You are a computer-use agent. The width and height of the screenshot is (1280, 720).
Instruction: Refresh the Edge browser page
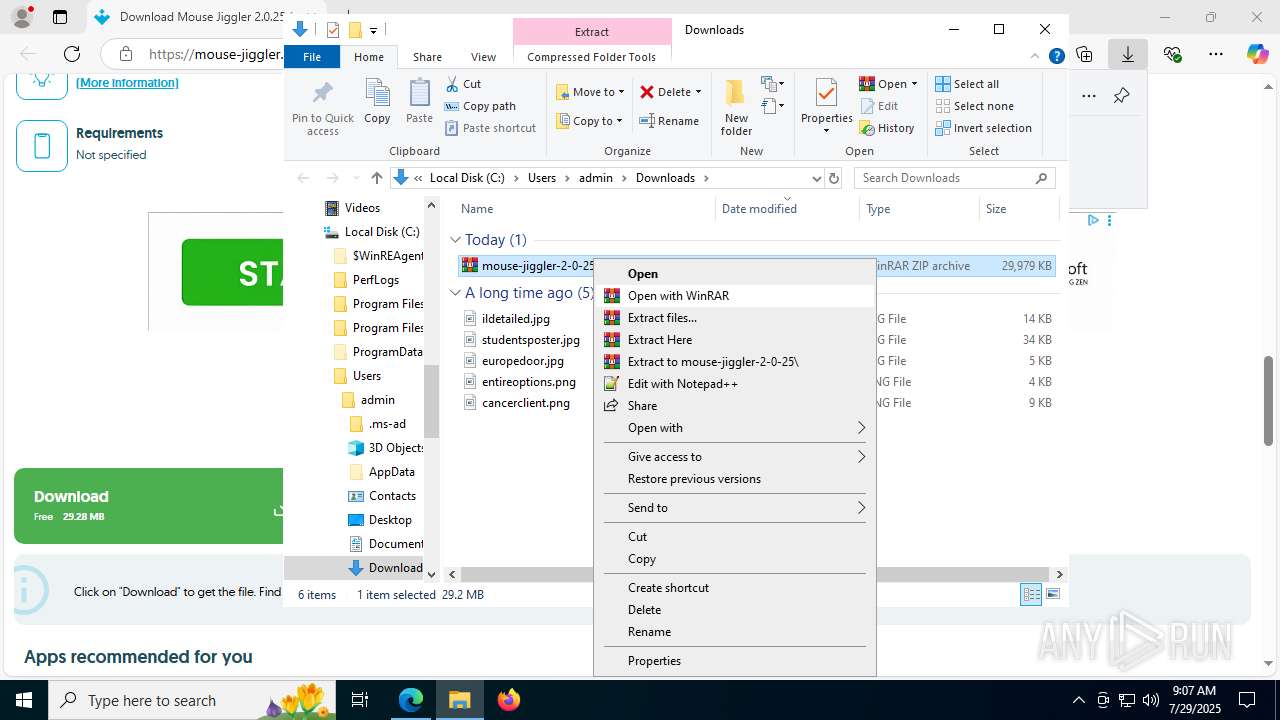click(x=72, y=54)
